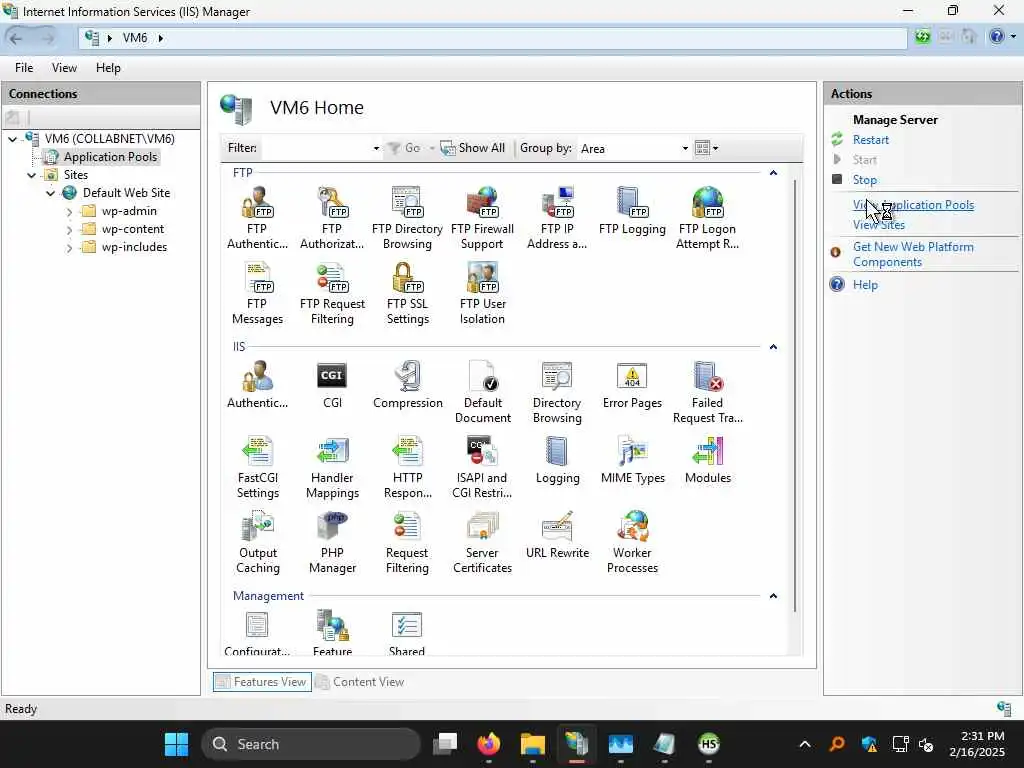The height and width of the screenshot is (768, 1024).
Task: Open FTP Directory Browsing feature
Action: [407, 217]
